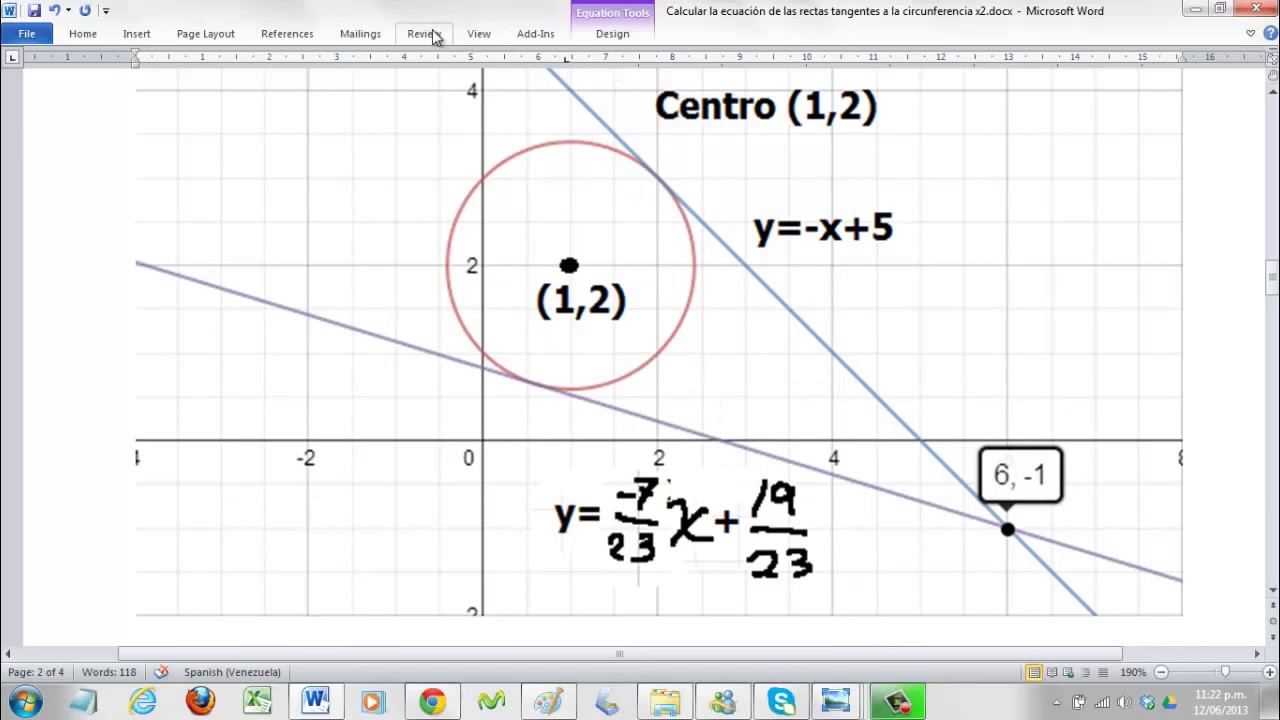Show hidden system tray icons arrow
1280x720 pixels.
pos(1059,702)
